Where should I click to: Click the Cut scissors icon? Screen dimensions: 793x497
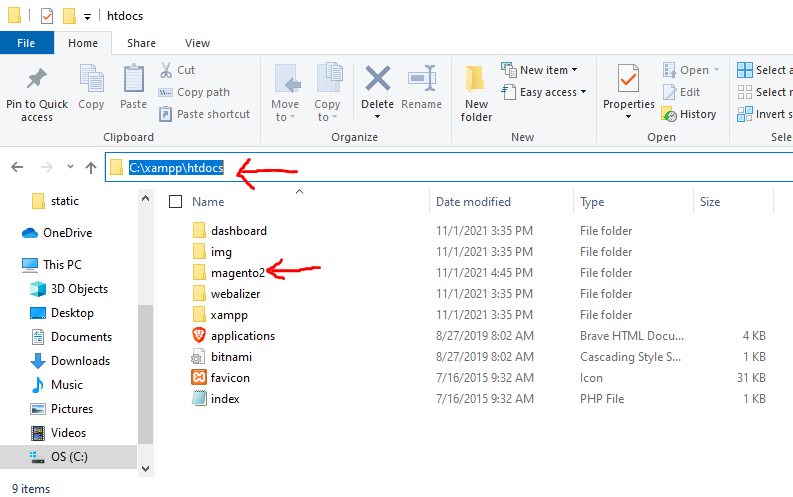(x=166, y=70)
